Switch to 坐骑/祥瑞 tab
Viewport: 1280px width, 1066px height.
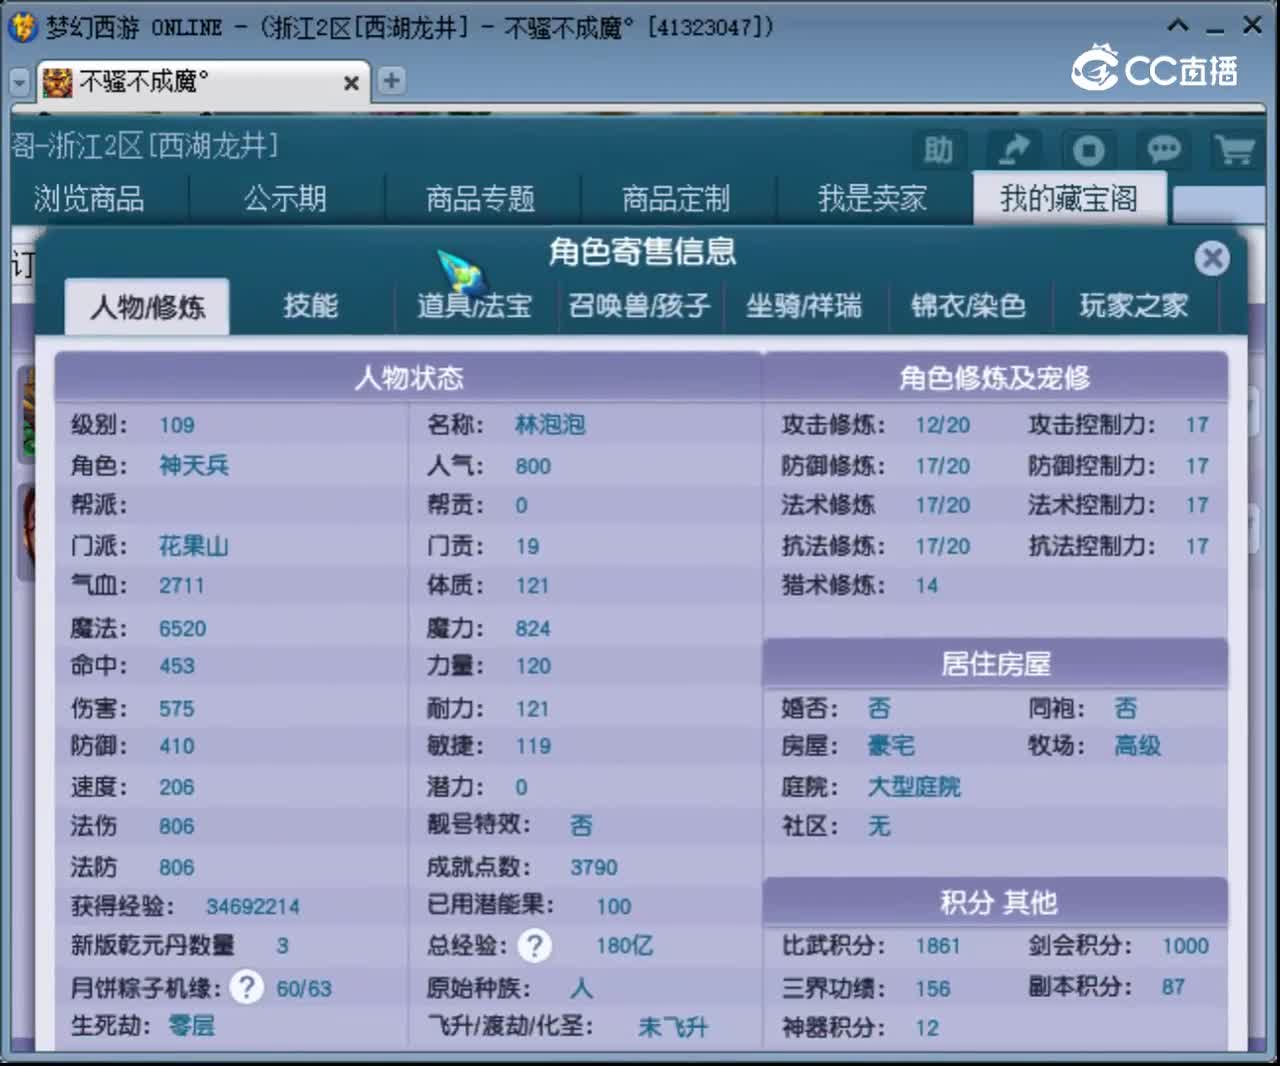point(804,305)
